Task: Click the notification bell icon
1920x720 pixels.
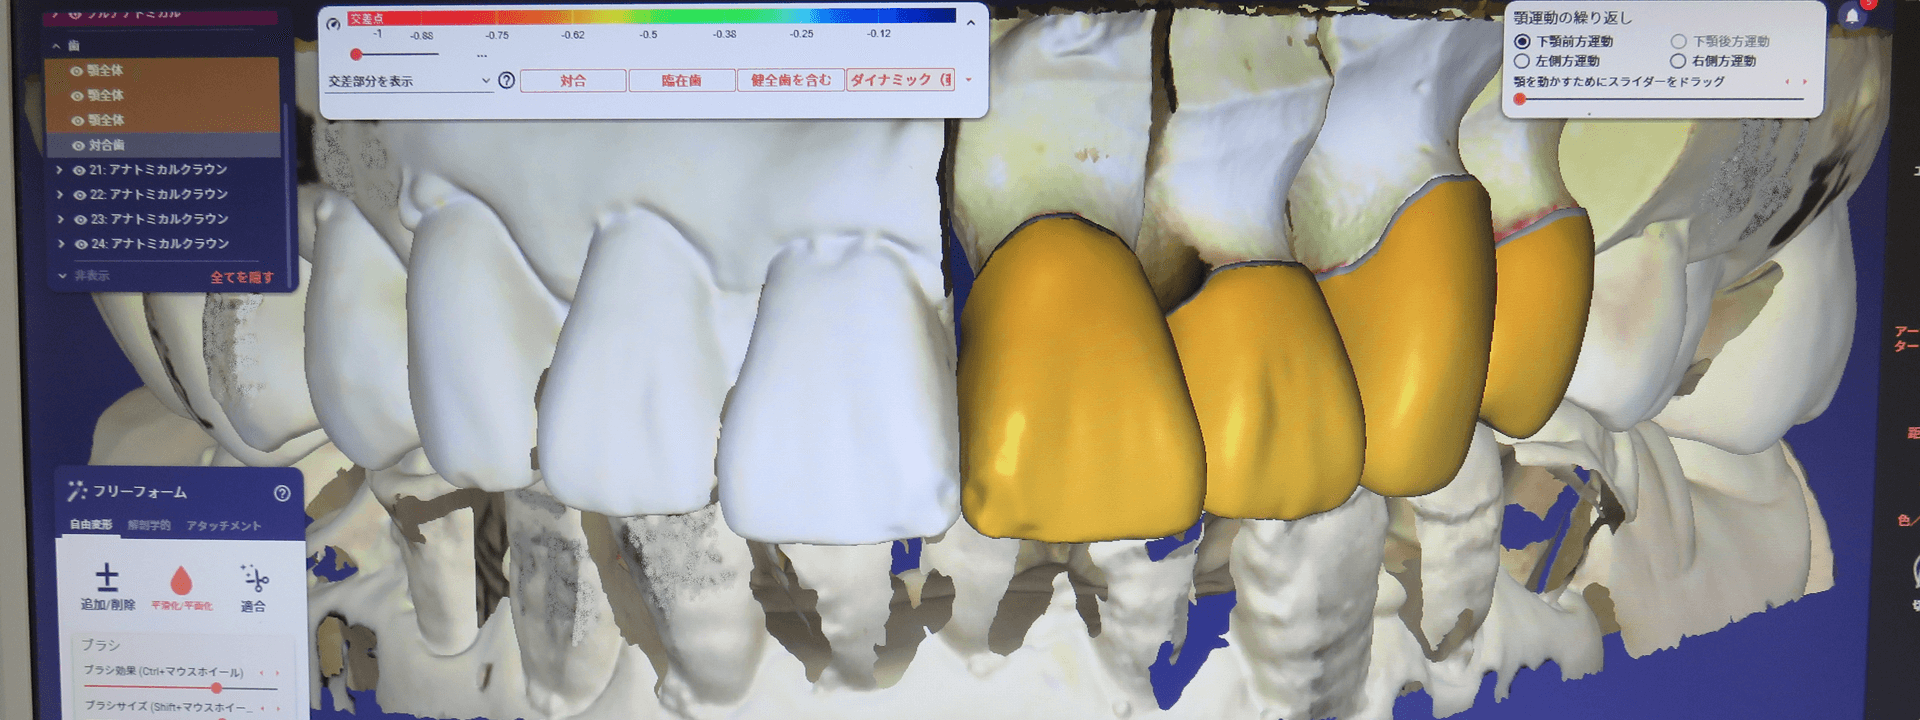Action: coord(1851,16)
